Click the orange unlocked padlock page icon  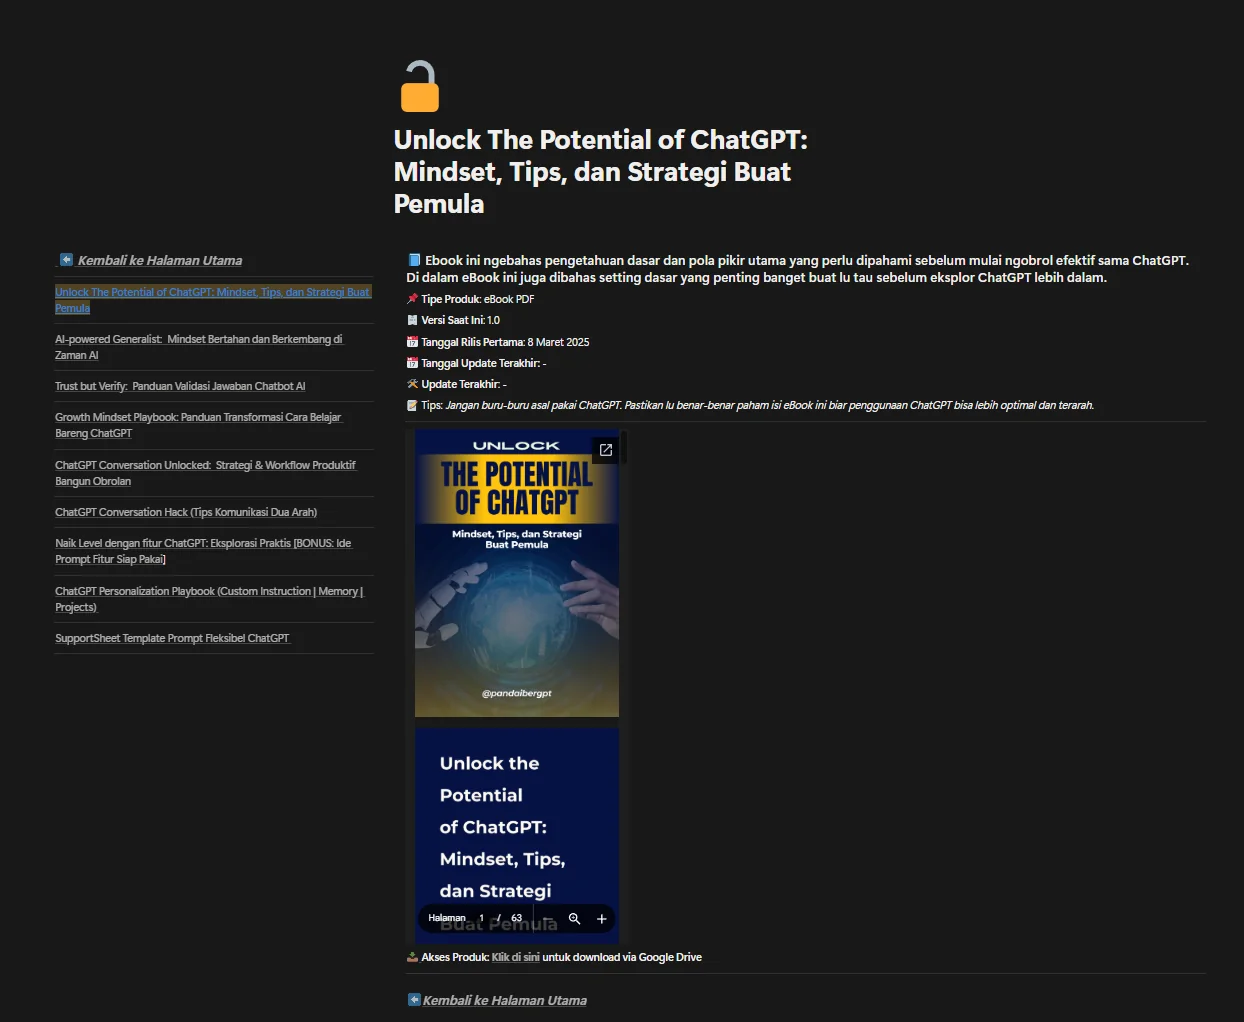[x=420, y=86]
